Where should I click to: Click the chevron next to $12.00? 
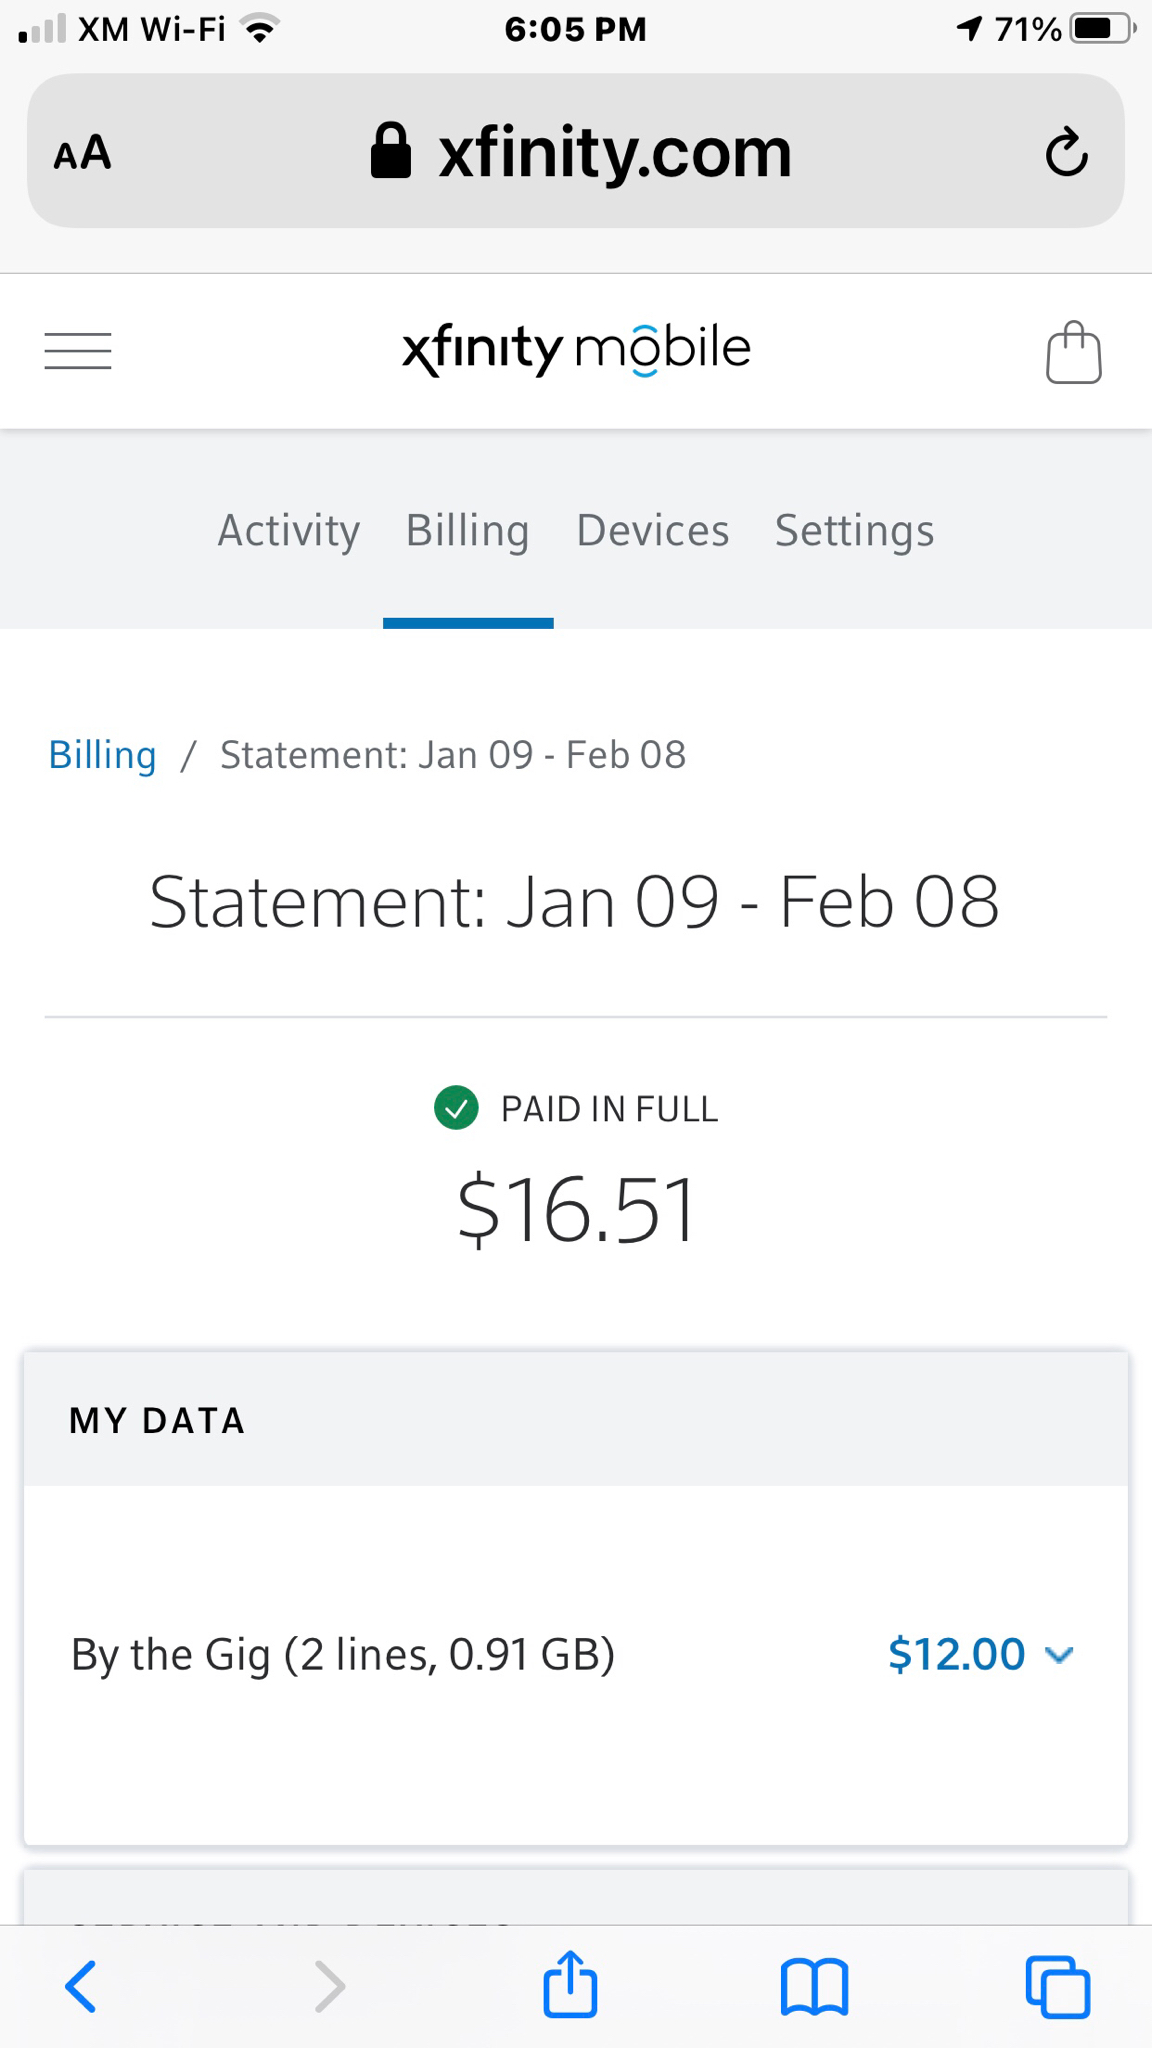(1059, 1655)
